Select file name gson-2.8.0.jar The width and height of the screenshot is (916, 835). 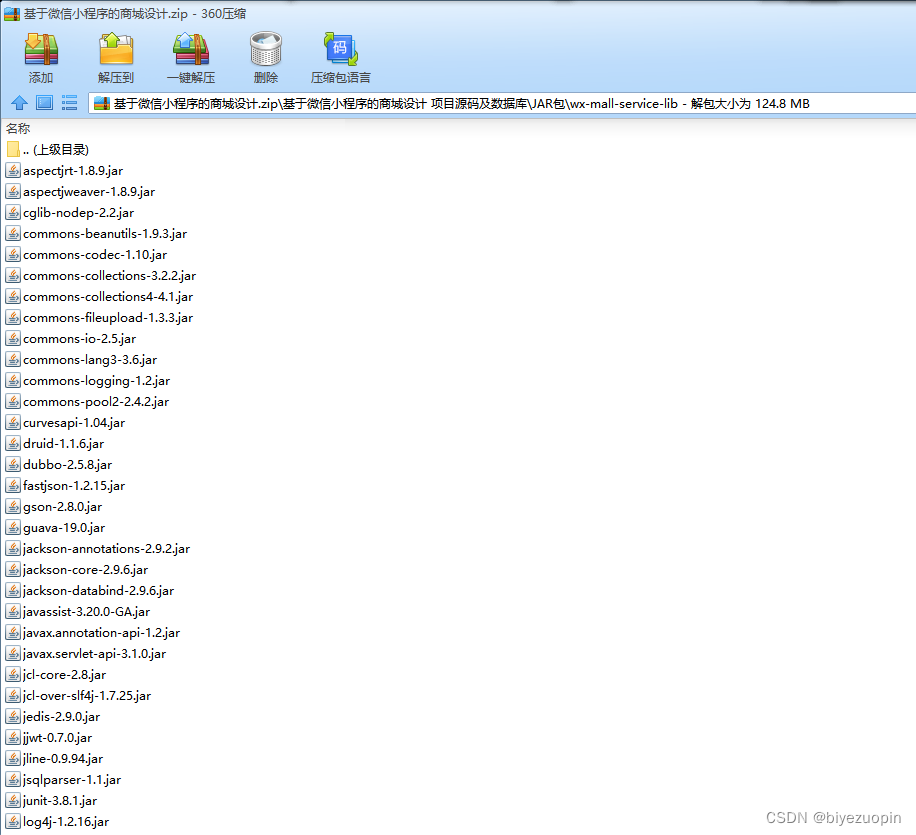(x=63, y=507)
